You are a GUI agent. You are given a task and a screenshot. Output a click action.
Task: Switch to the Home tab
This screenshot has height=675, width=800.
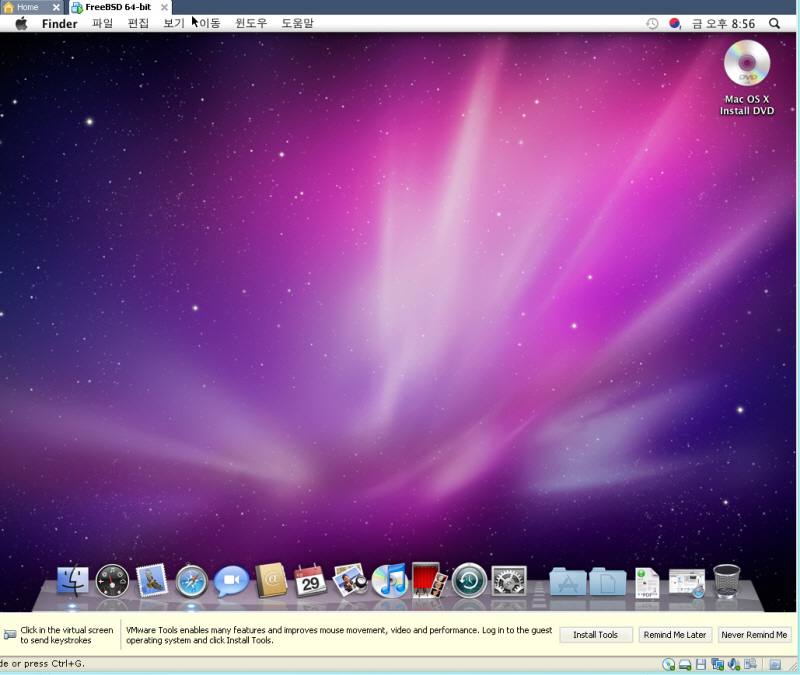click(32, 7)
